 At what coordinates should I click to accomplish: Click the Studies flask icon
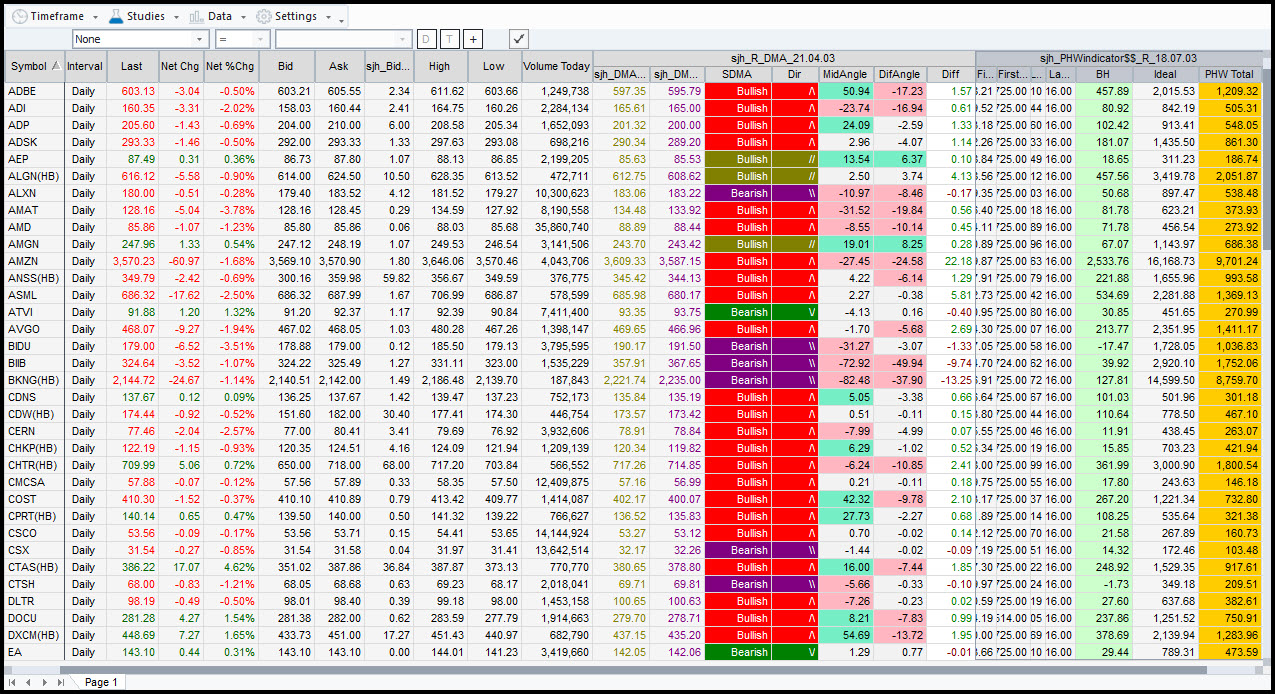(115, 16)
